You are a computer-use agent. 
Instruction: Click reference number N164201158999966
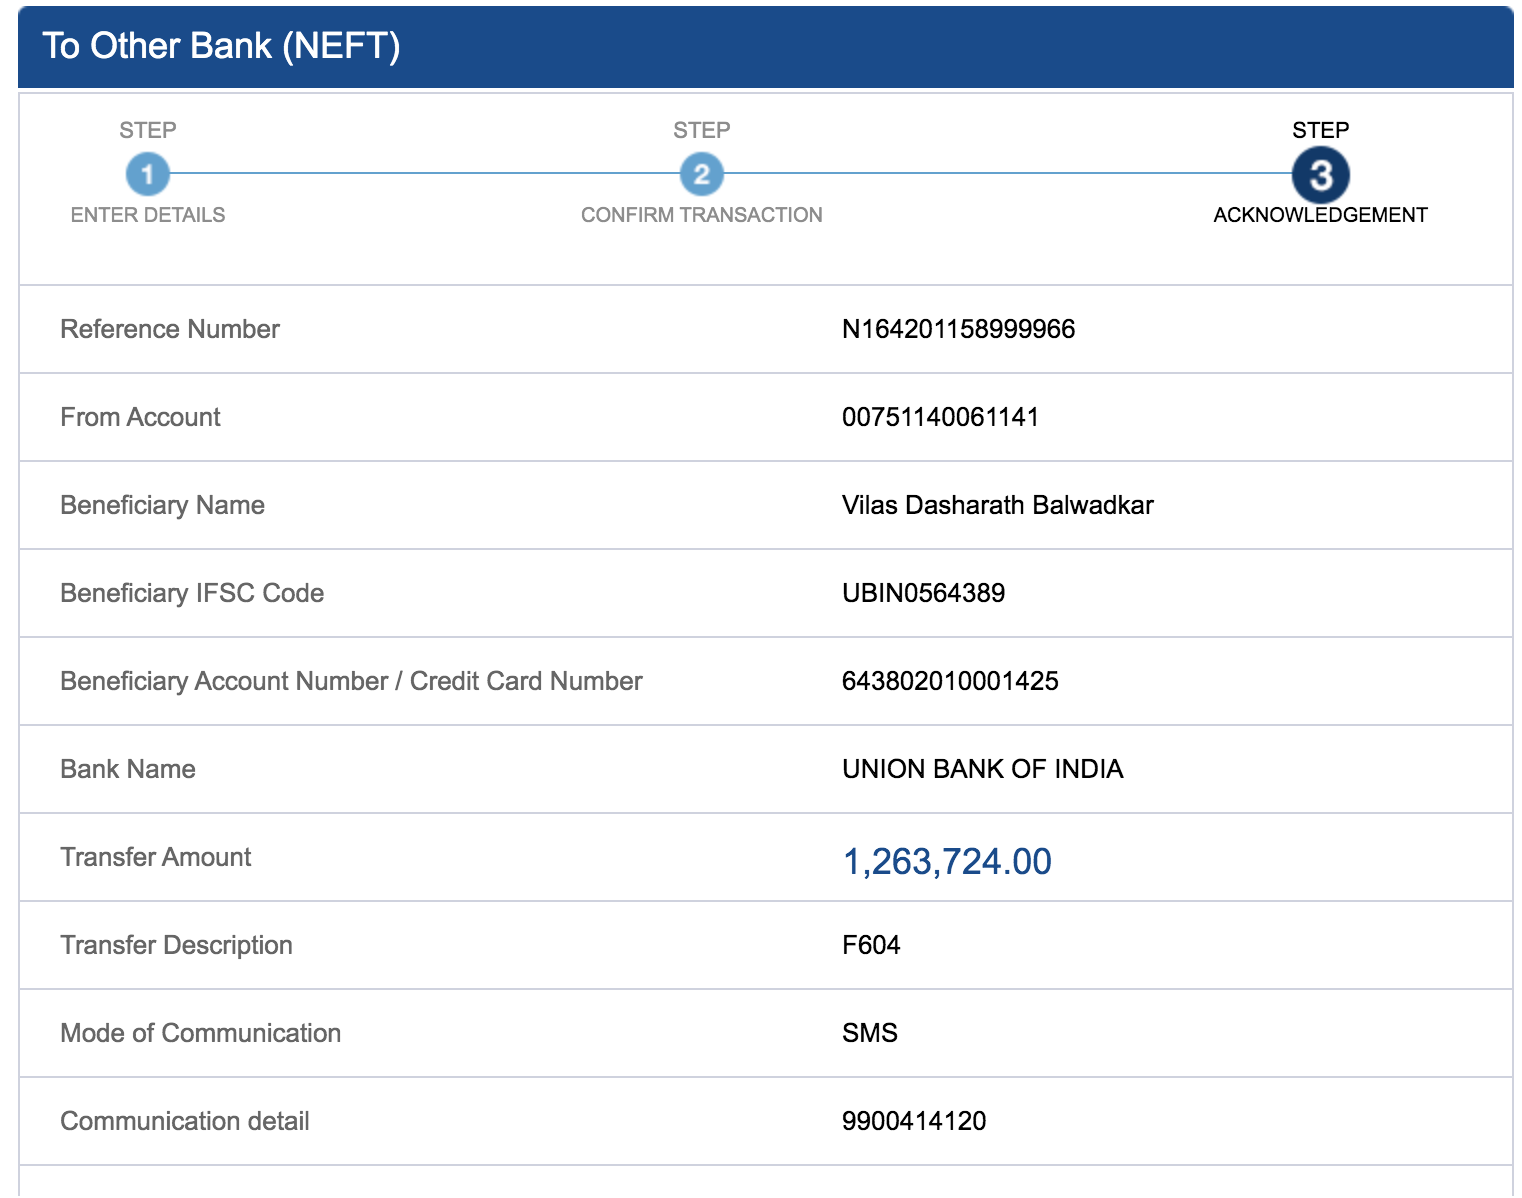click(958, 329)
